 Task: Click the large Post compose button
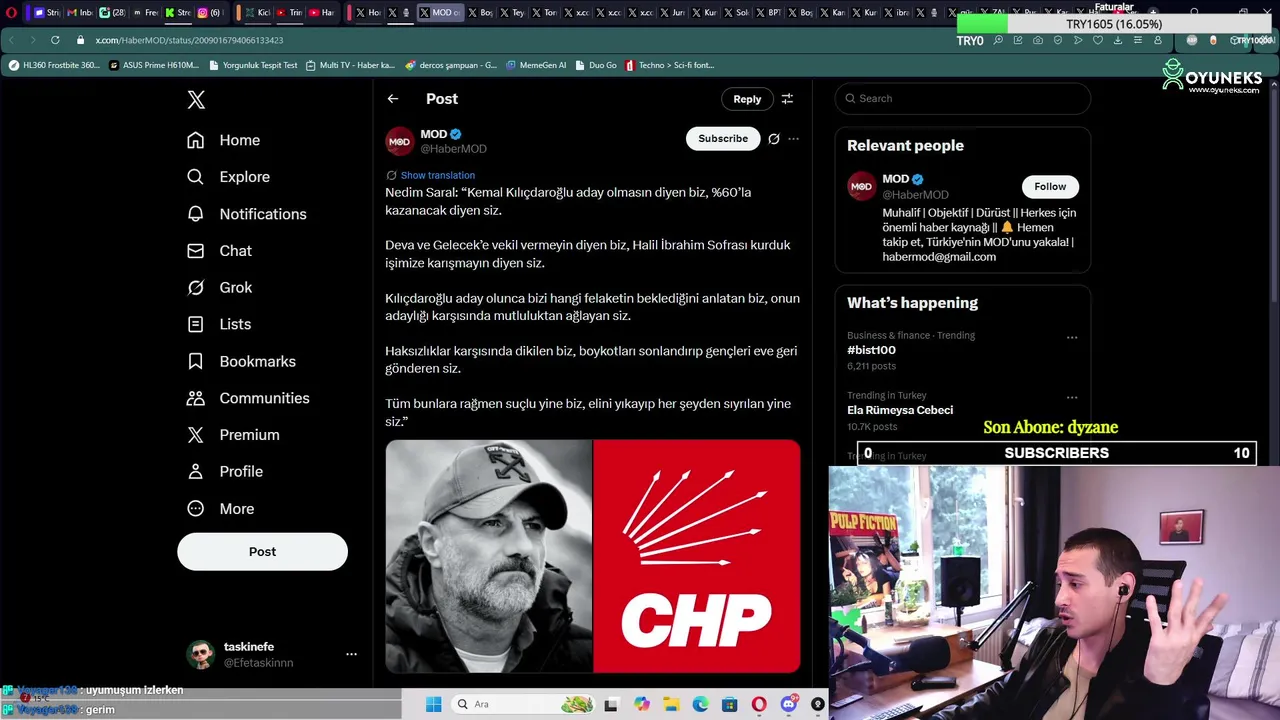coord(262,552)
